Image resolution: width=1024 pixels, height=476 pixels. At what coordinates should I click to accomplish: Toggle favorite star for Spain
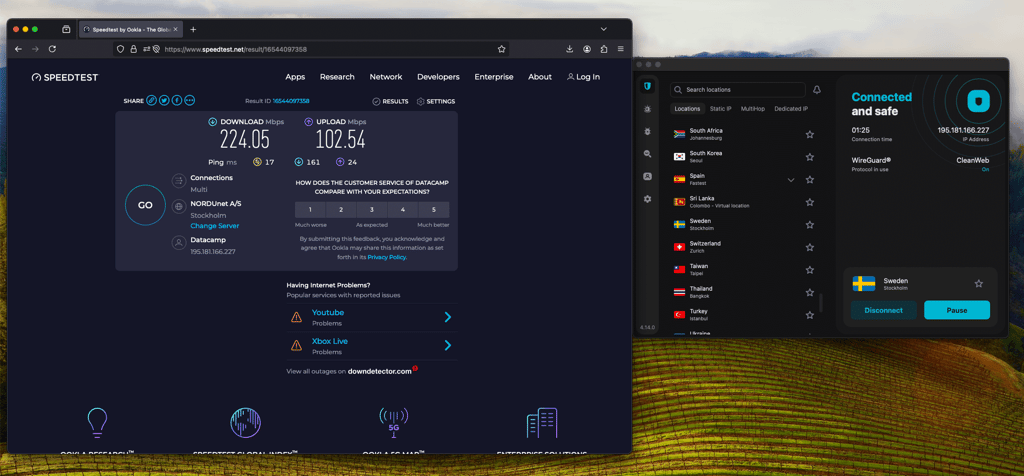click(810, 180)
